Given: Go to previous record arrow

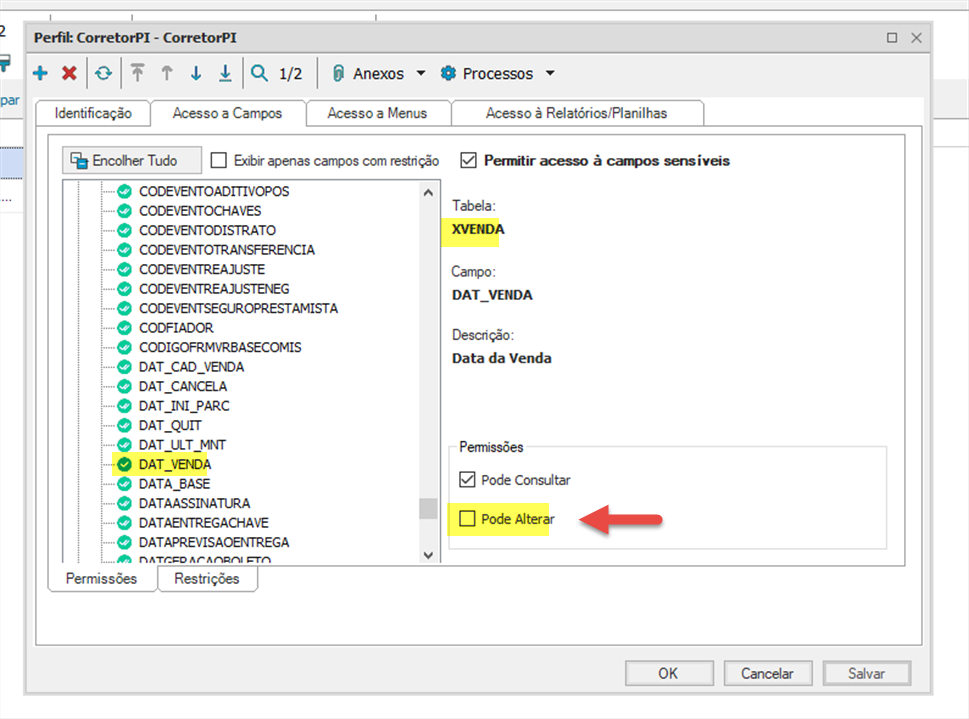Looking at the screenshot, I should [x=167, y=73].
